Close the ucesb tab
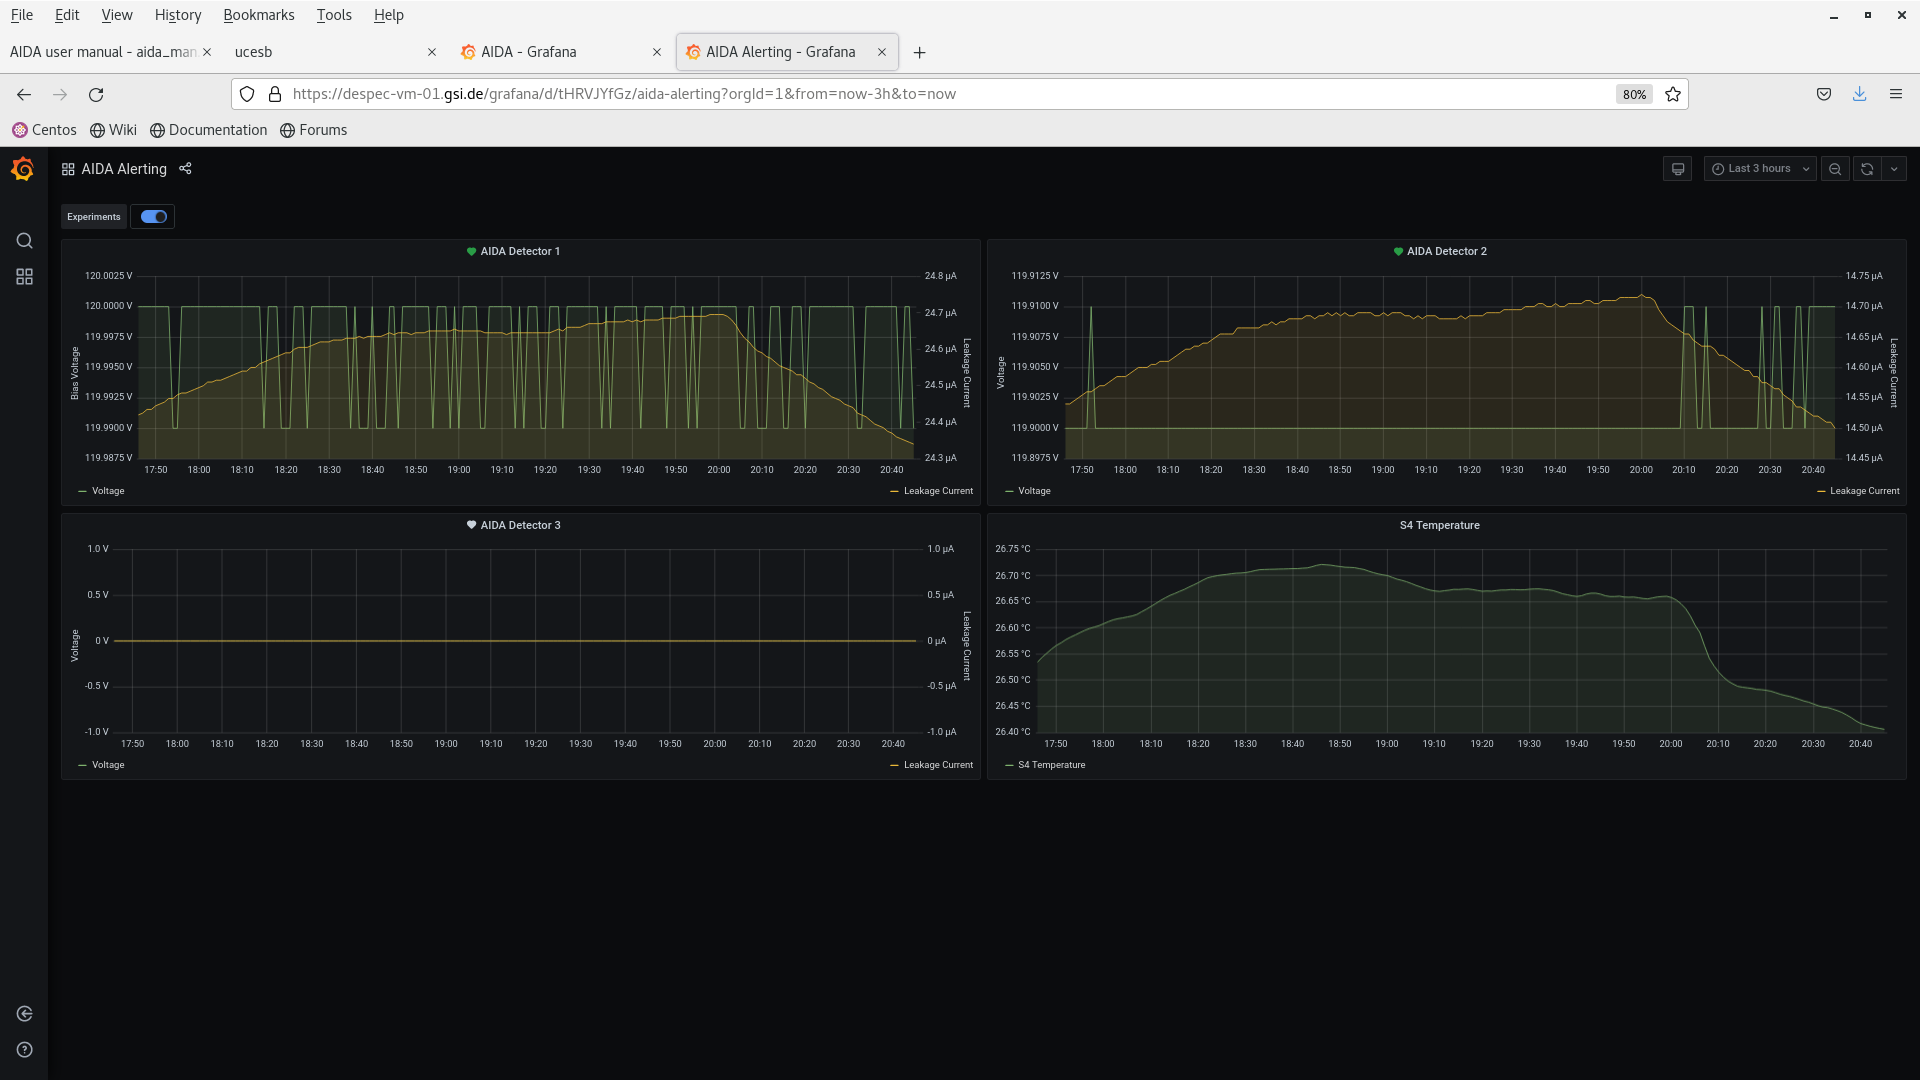This screenshot has width=1920, height=1080. point(432,52)
